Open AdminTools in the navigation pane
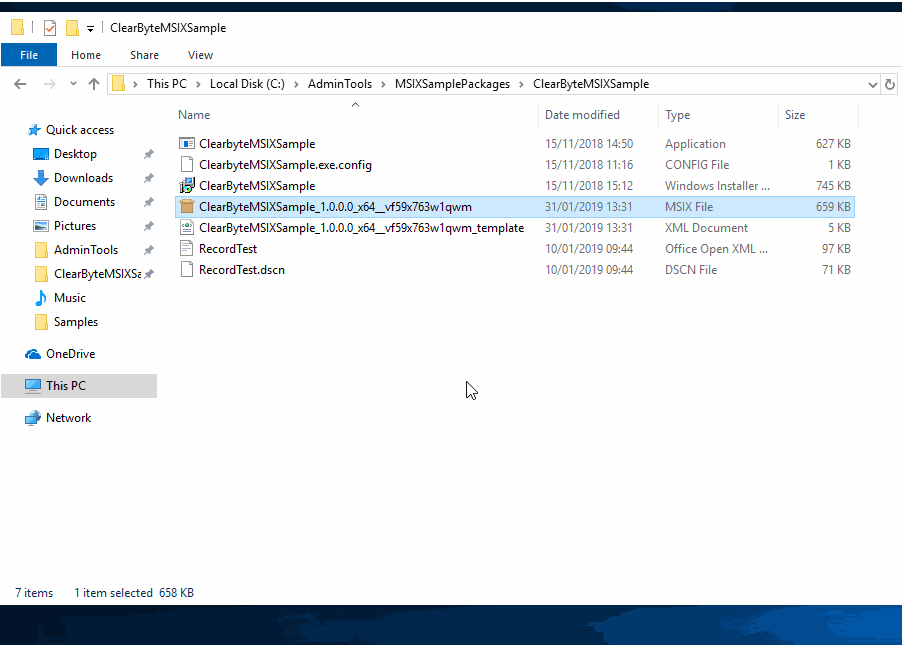 86,250
